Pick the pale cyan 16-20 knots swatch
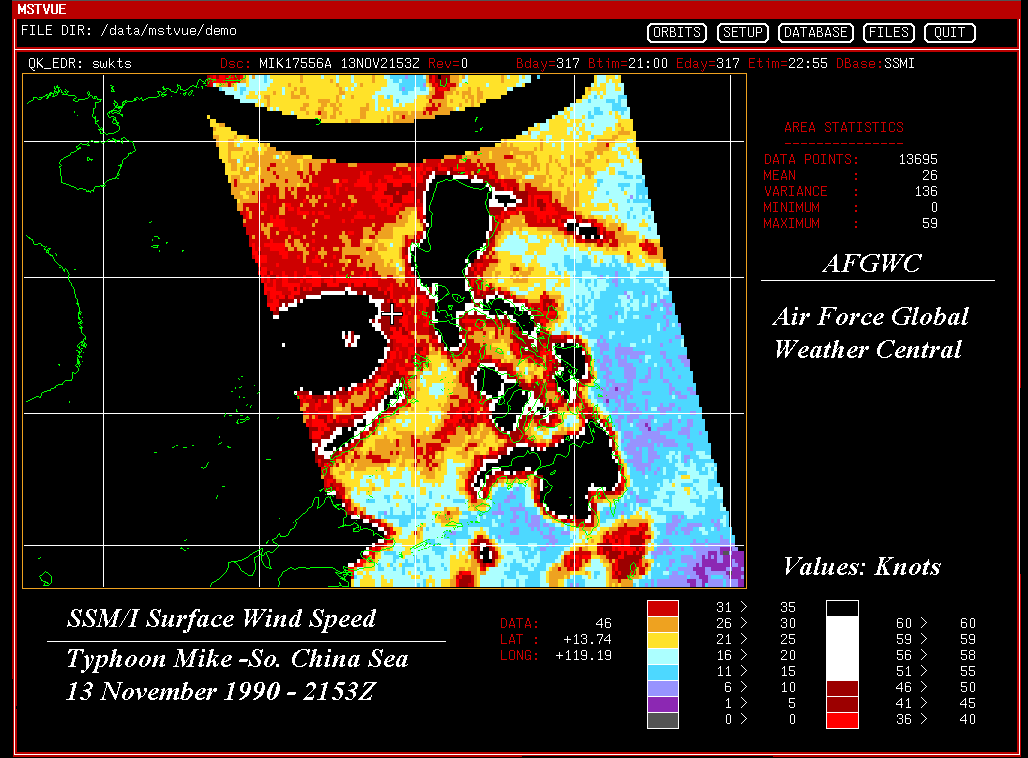 (663, 655)
